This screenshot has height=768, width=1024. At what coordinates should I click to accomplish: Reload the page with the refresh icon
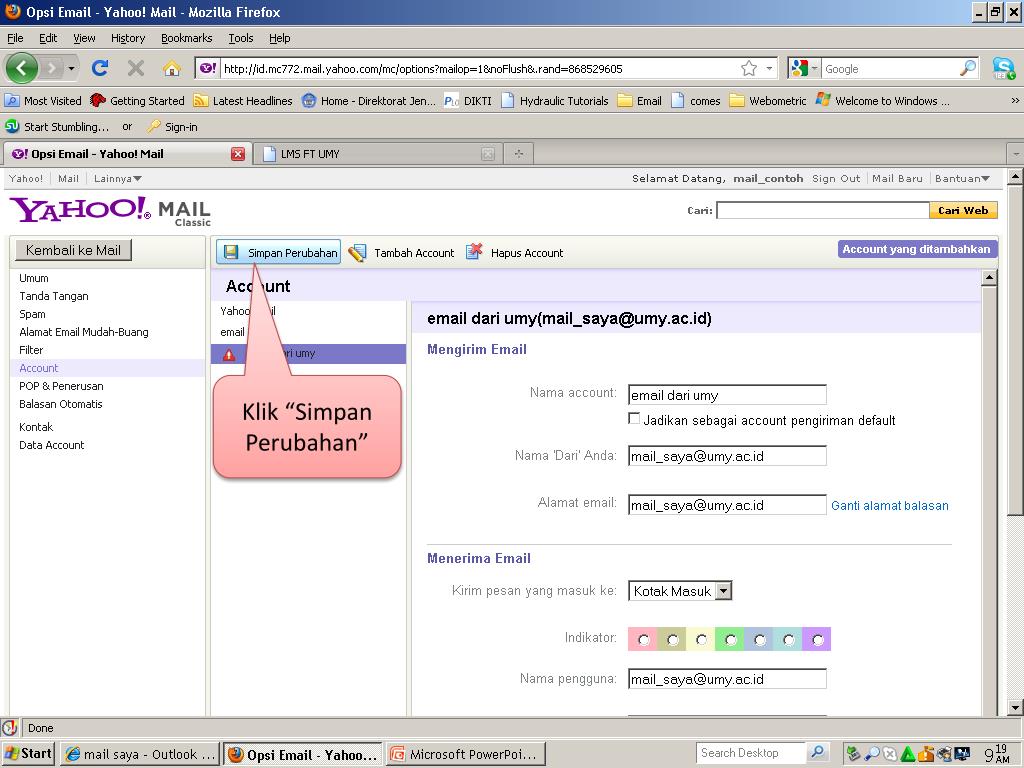pos(100,68)
